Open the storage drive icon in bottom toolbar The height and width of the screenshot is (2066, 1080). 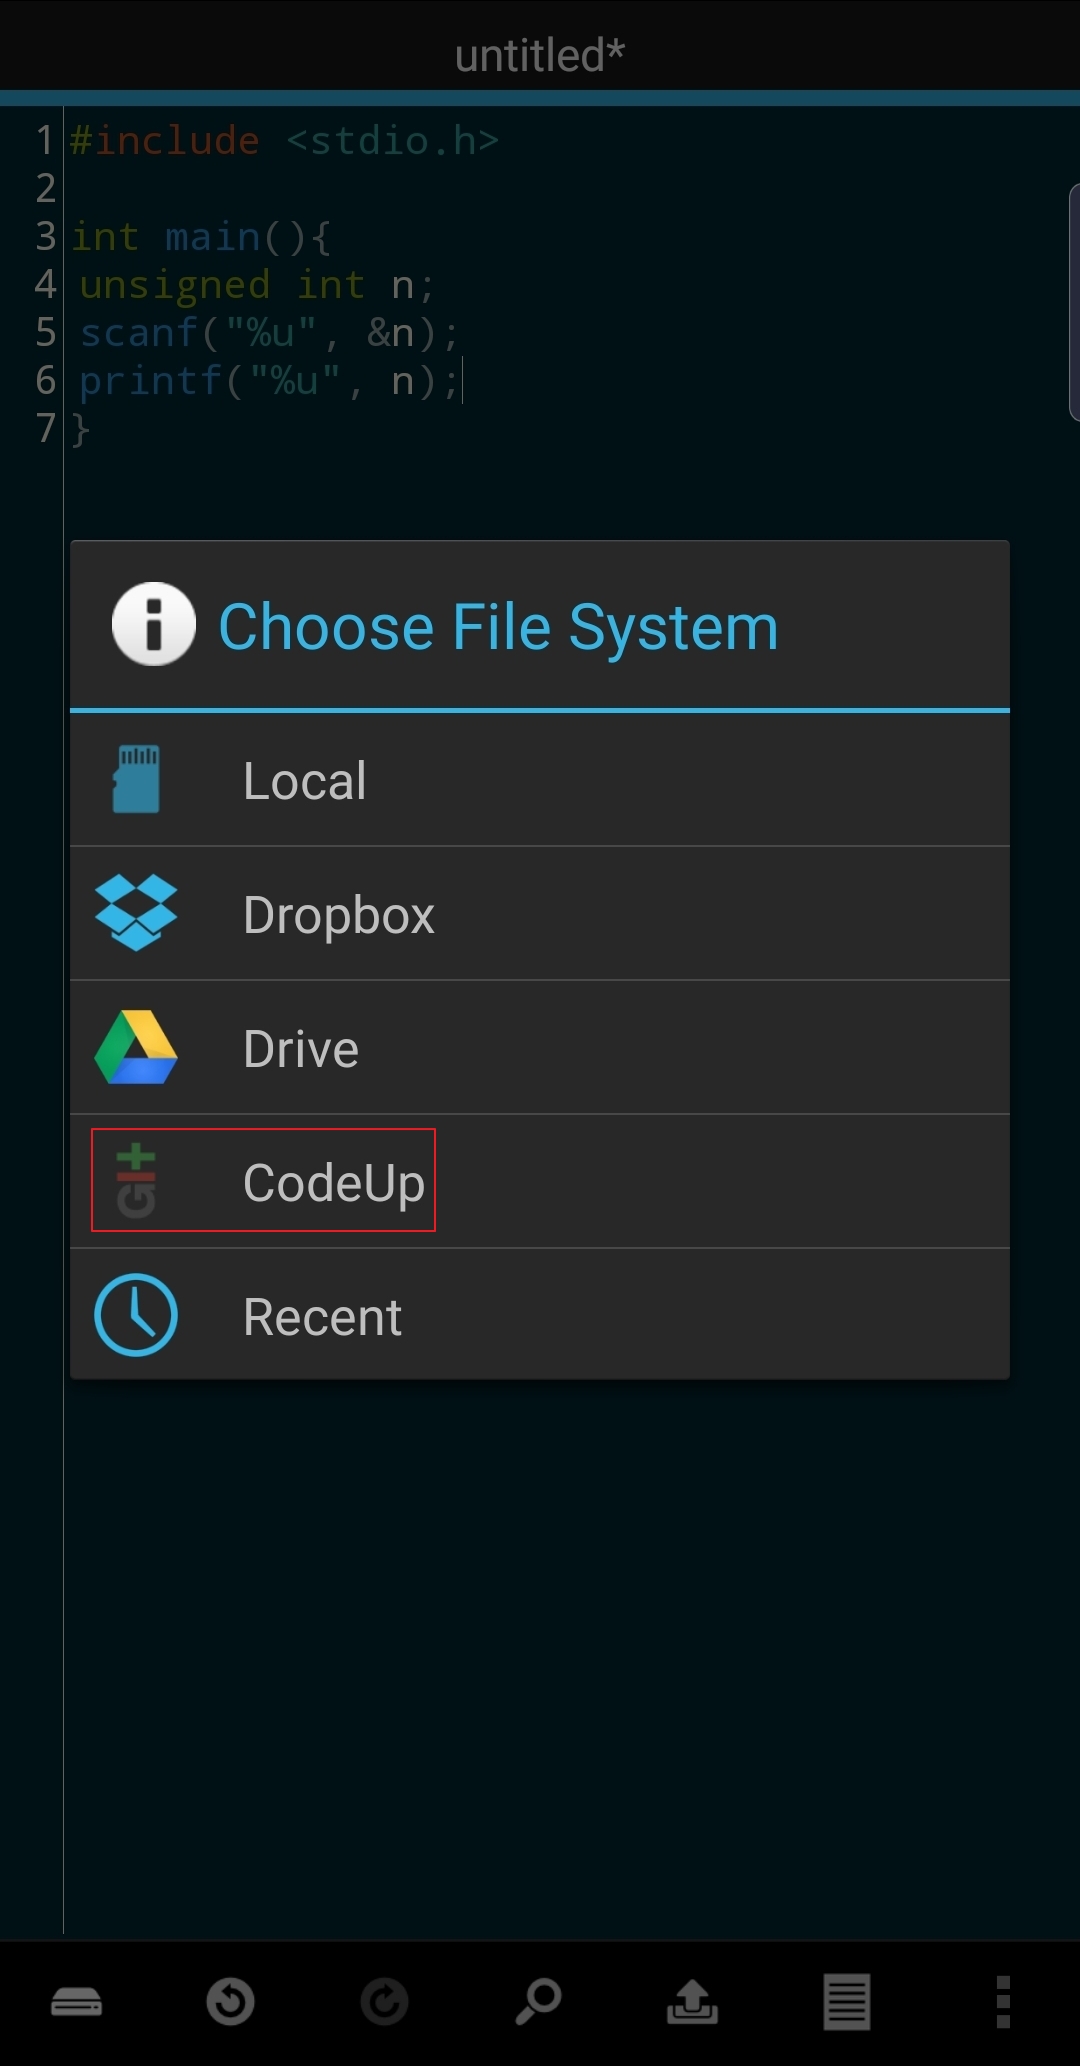(x=77, y=2002)
